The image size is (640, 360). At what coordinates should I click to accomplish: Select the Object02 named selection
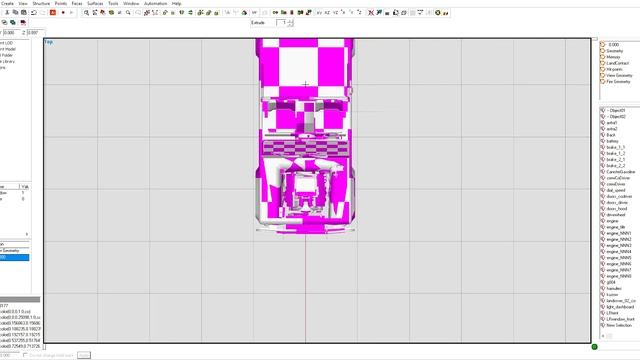pyautogui.click(x=616, y=116)
